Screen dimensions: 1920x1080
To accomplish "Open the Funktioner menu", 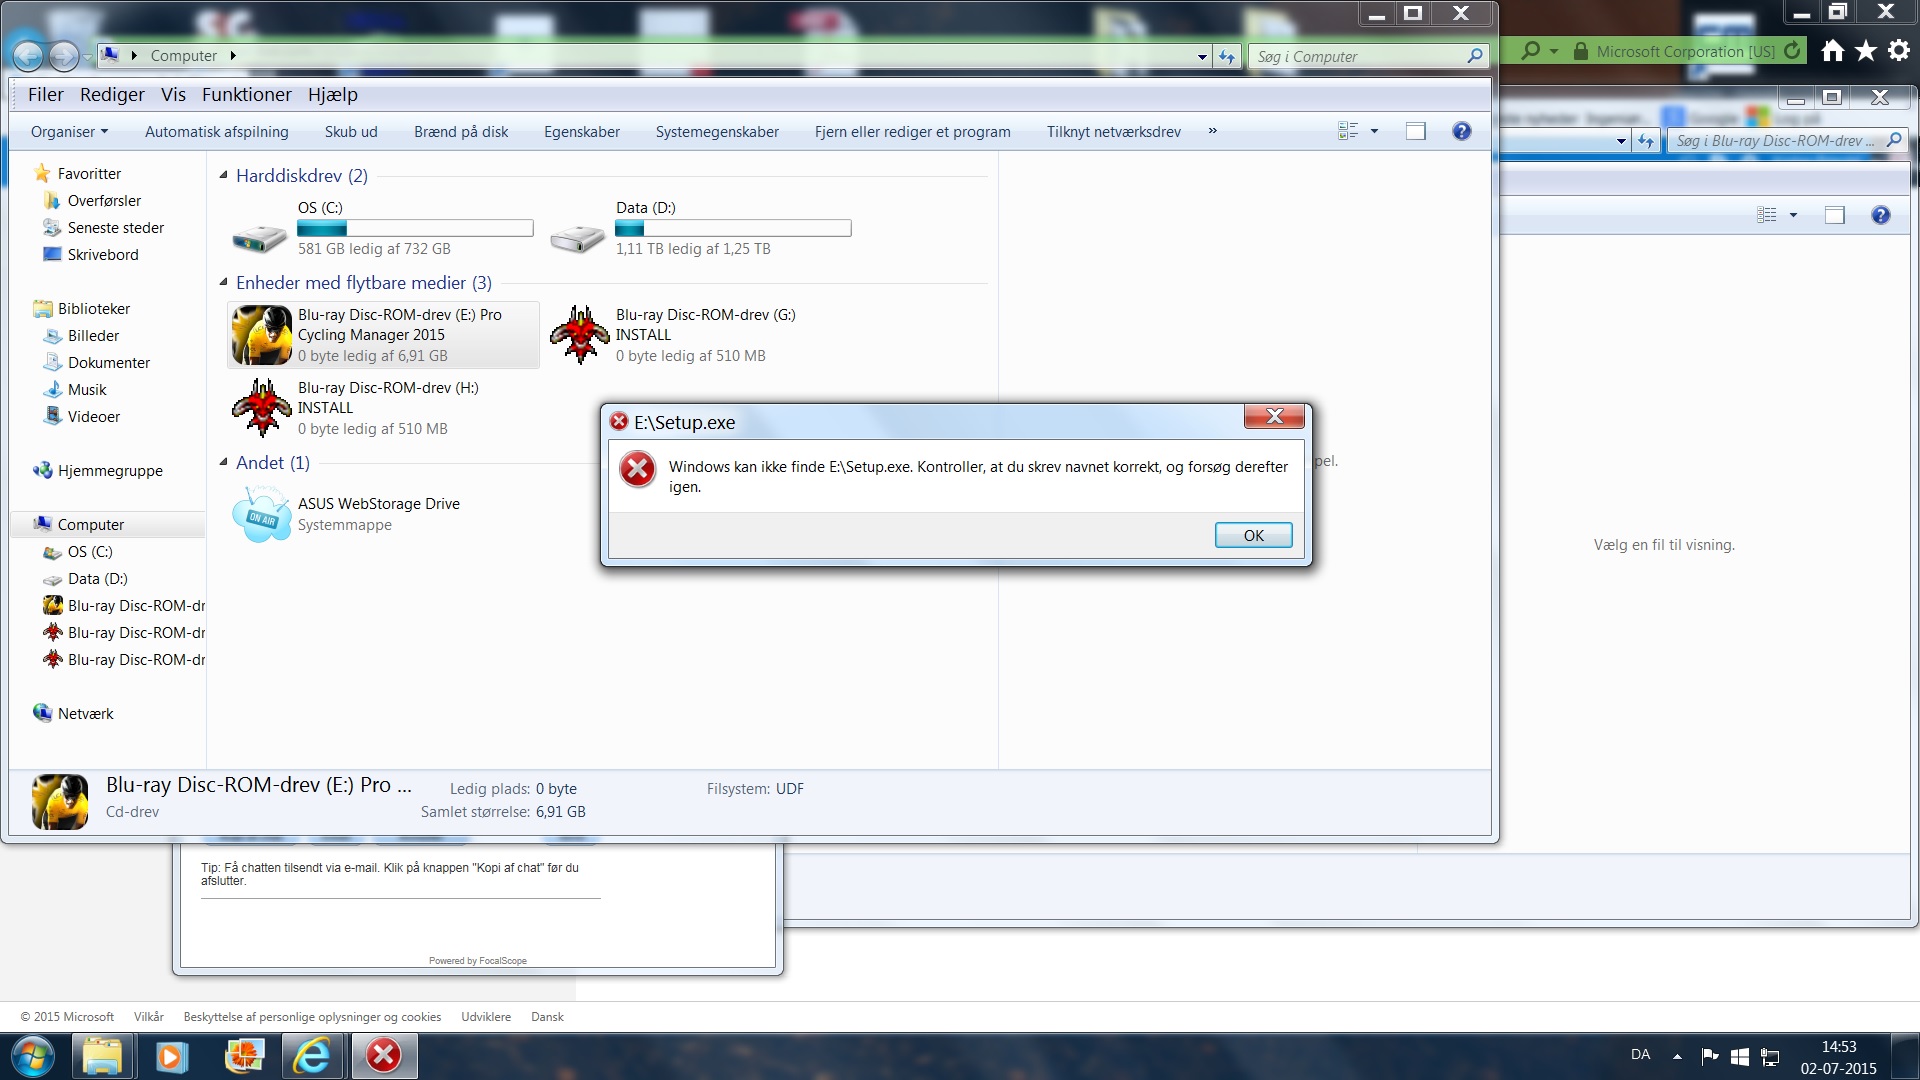I will 246,95.
